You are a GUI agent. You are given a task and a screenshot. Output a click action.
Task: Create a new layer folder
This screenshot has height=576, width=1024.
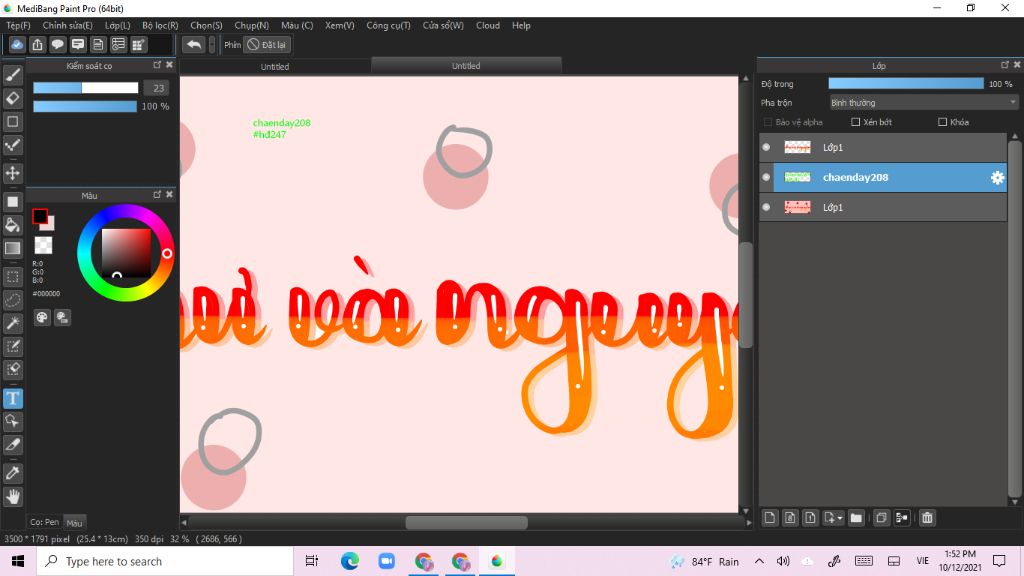856,518
